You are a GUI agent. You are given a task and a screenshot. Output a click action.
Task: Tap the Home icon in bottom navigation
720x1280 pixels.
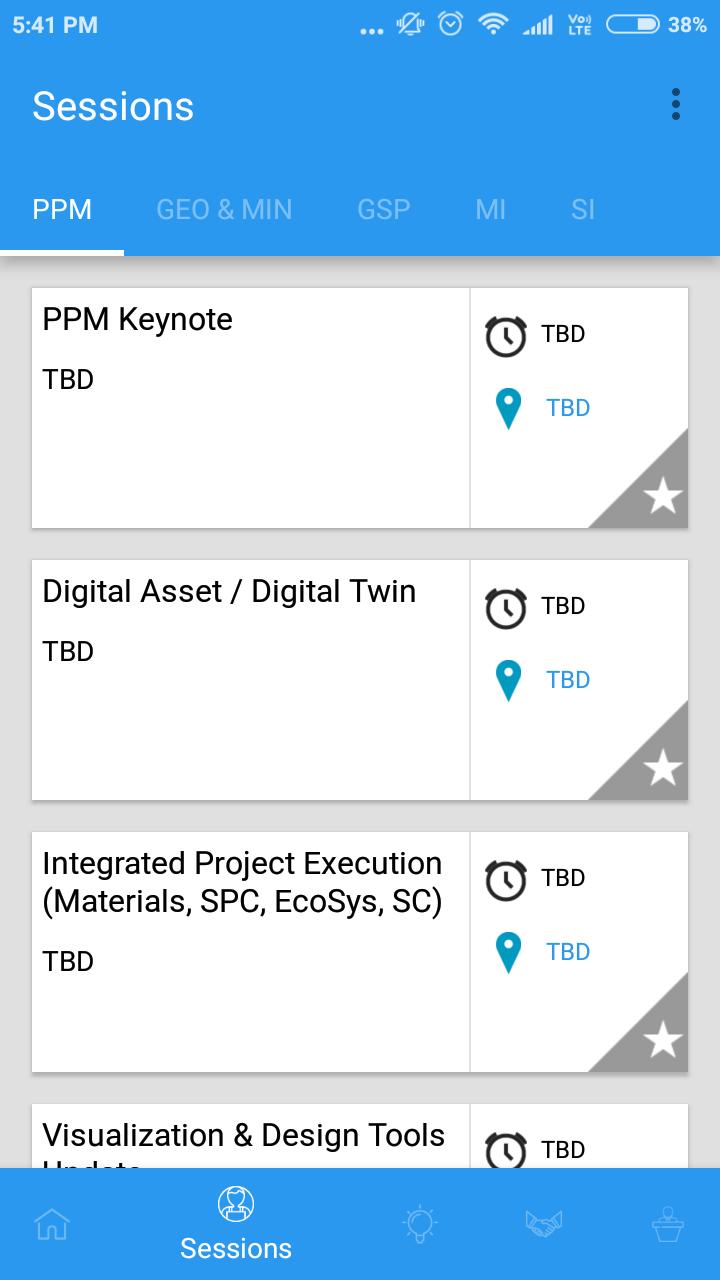[x=52, y=1223]
